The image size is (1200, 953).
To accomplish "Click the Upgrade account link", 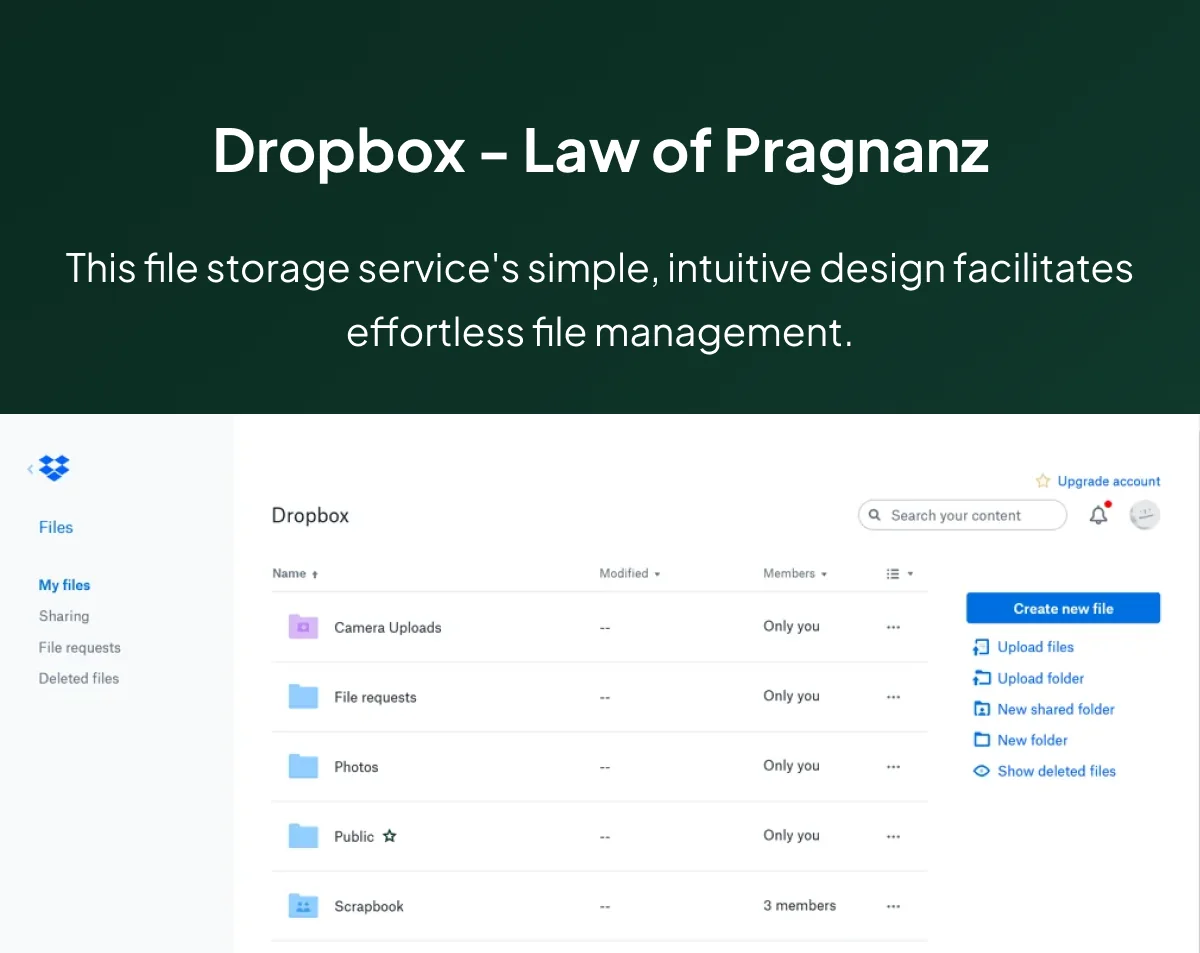I will pos(1109,481).
